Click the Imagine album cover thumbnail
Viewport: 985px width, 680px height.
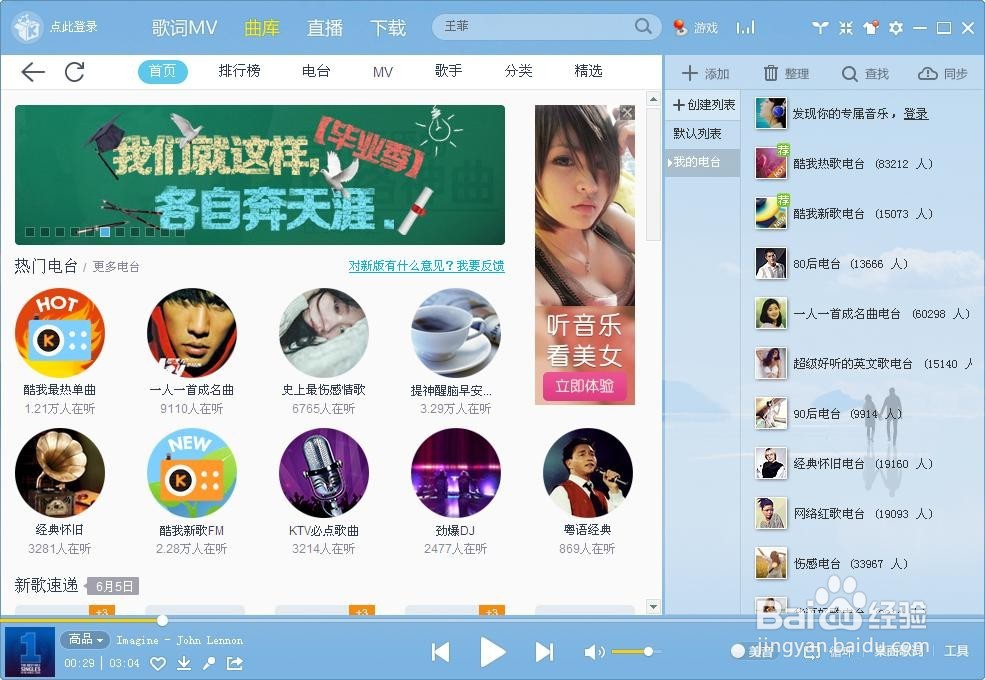30,652
